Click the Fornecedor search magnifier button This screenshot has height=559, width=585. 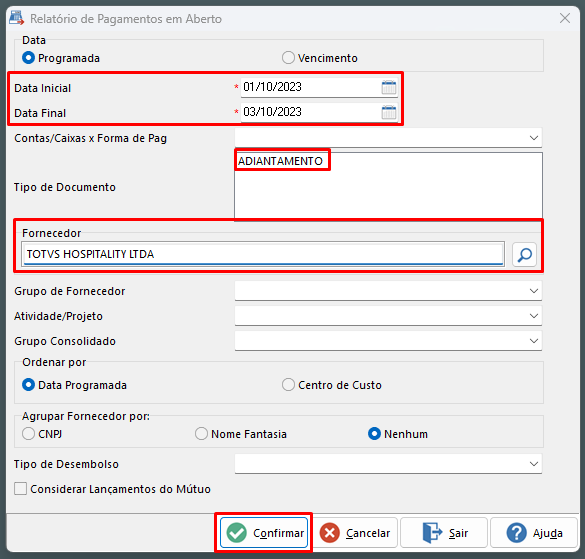[524, 254]
